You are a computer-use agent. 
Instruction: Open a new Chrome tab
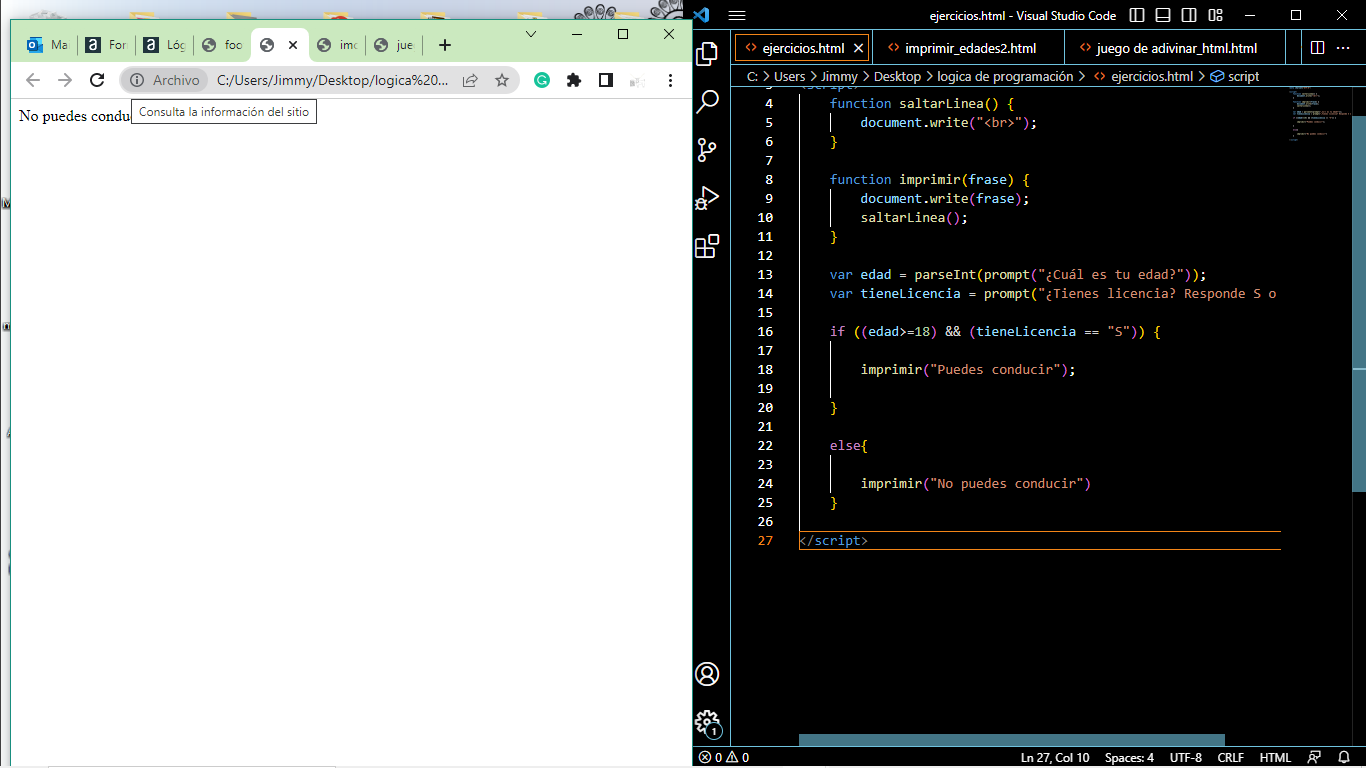445,45
